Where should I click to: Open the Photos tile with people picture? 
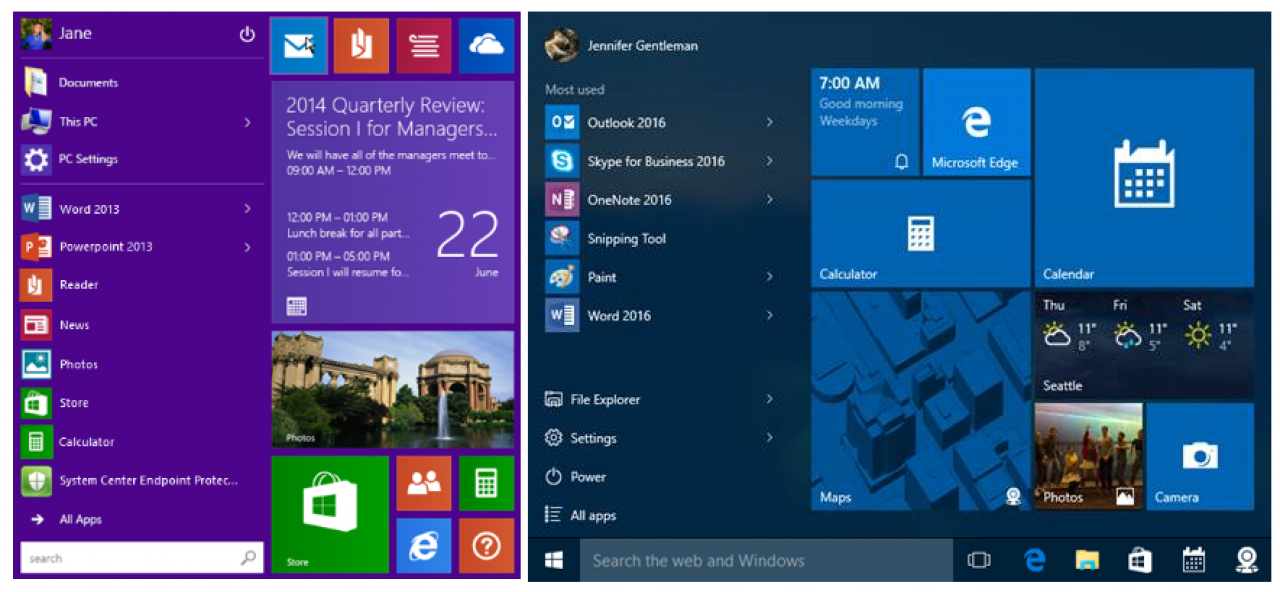(x=1089, y=456)
